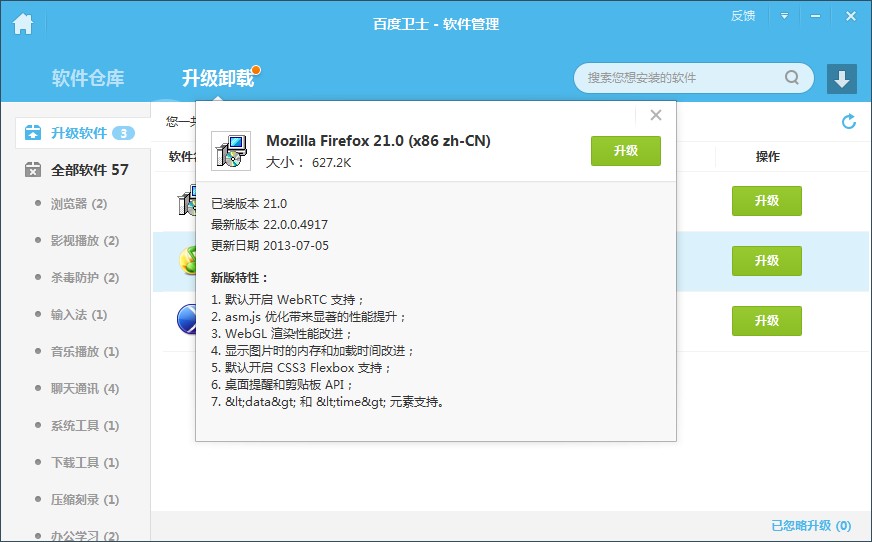Screen dimensions: 872x542
Task: Click the 更新日期 2013-07-05 text
Action: click(x=270, y=246)
